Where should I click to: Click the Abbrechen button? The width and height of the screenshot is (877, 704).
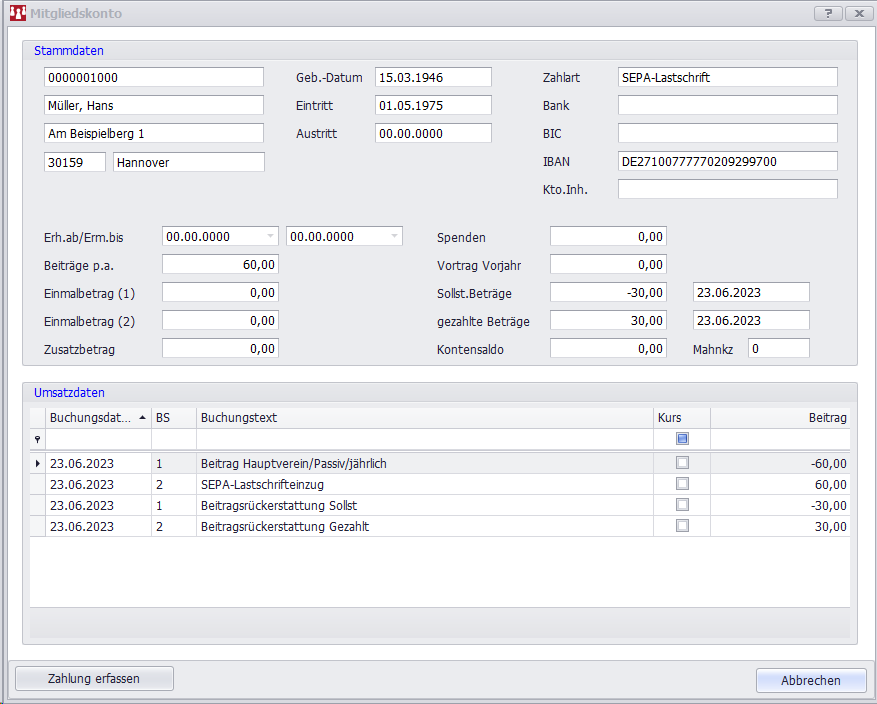point(810,680)
